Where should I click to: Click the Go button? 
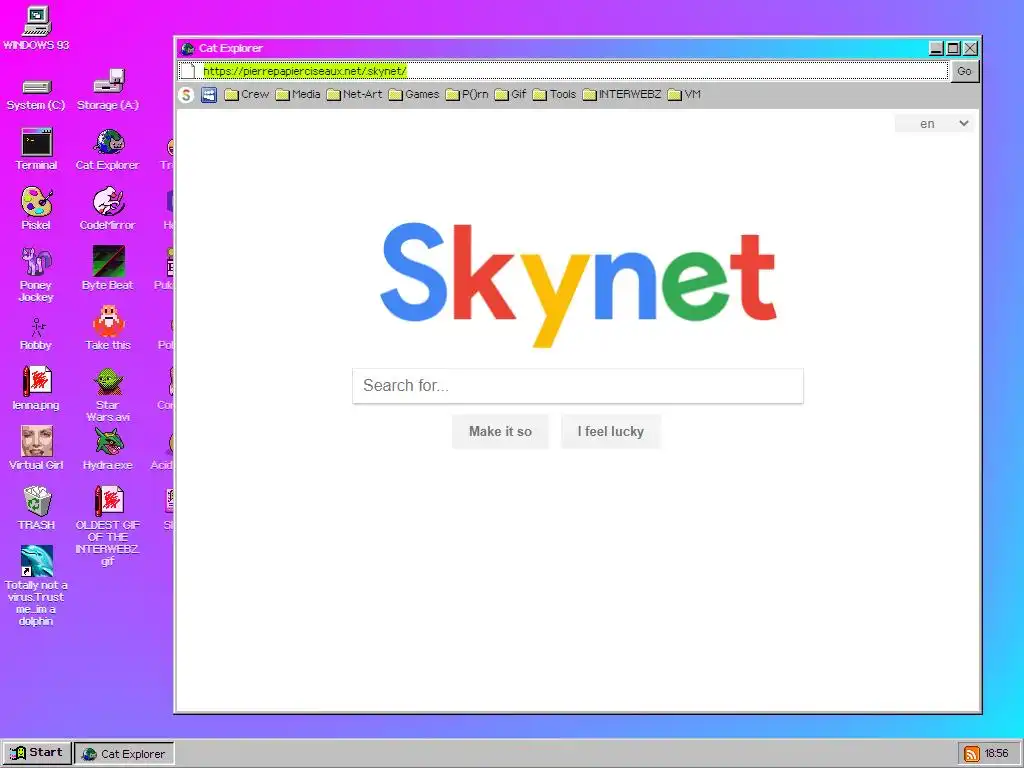click(965, 71)
